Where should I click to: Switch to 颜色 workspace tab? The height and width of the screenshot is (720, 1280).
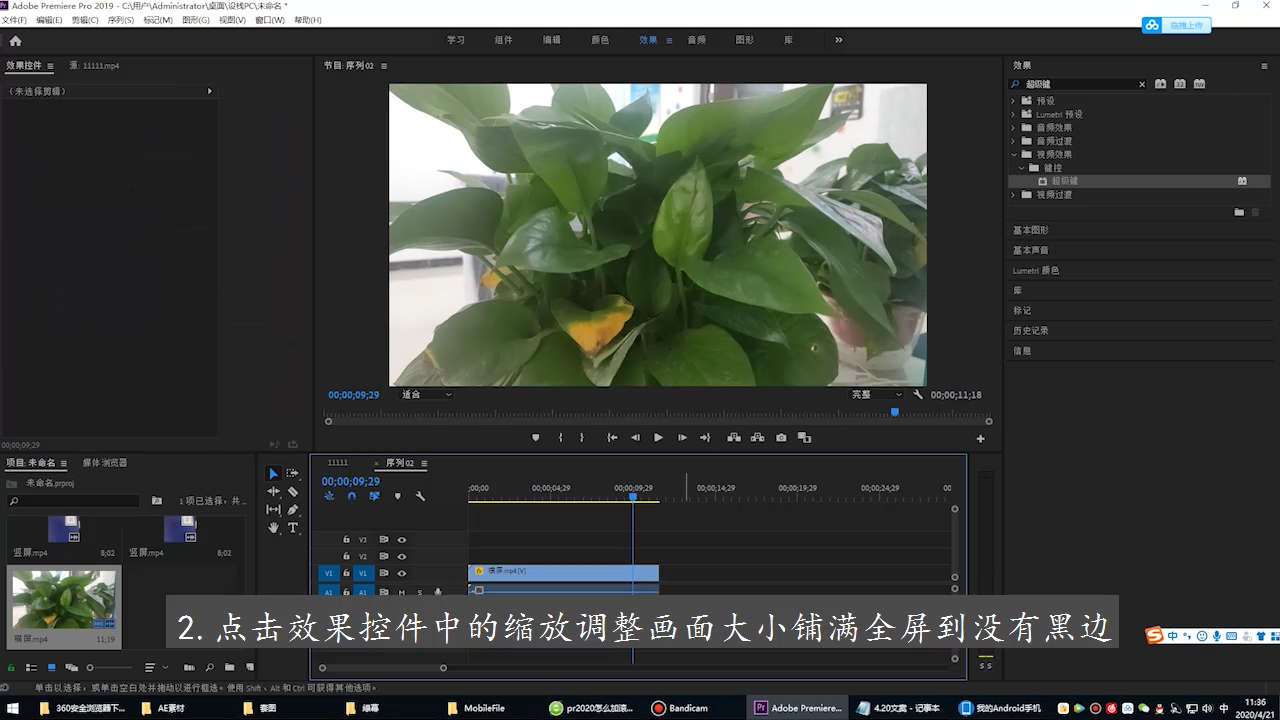click(600, 40)
